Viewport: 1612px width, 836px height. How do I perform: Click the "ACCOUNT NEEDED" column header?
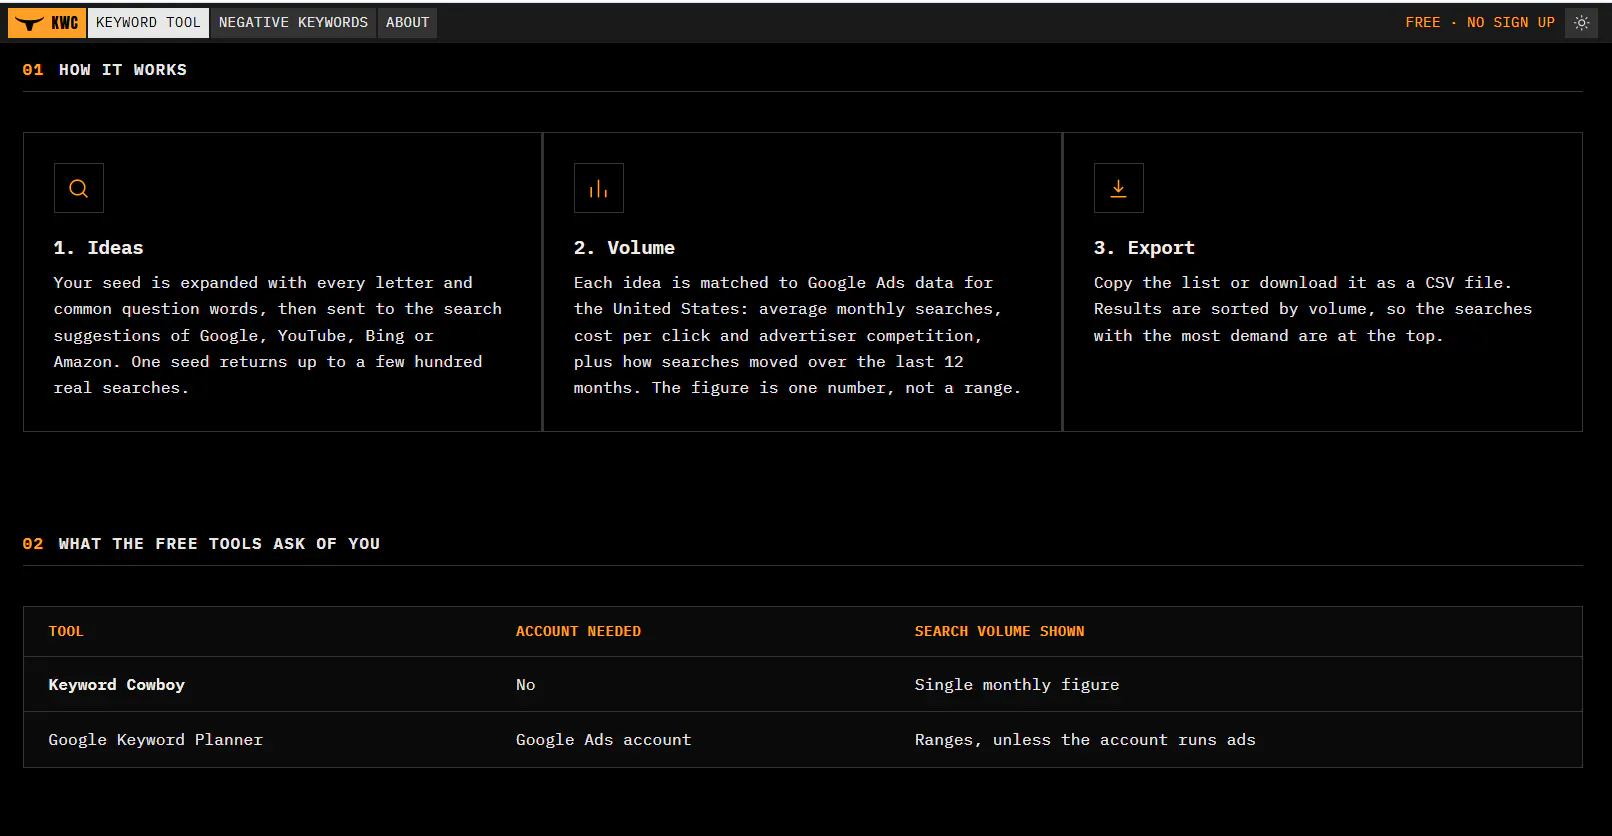click(x=578, y=632)
